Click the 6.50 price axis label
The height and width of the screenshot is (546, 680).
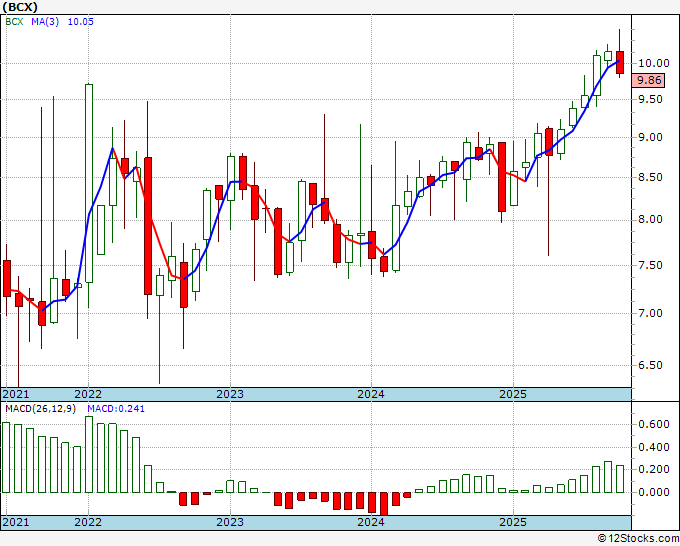[x=651, y=365]
